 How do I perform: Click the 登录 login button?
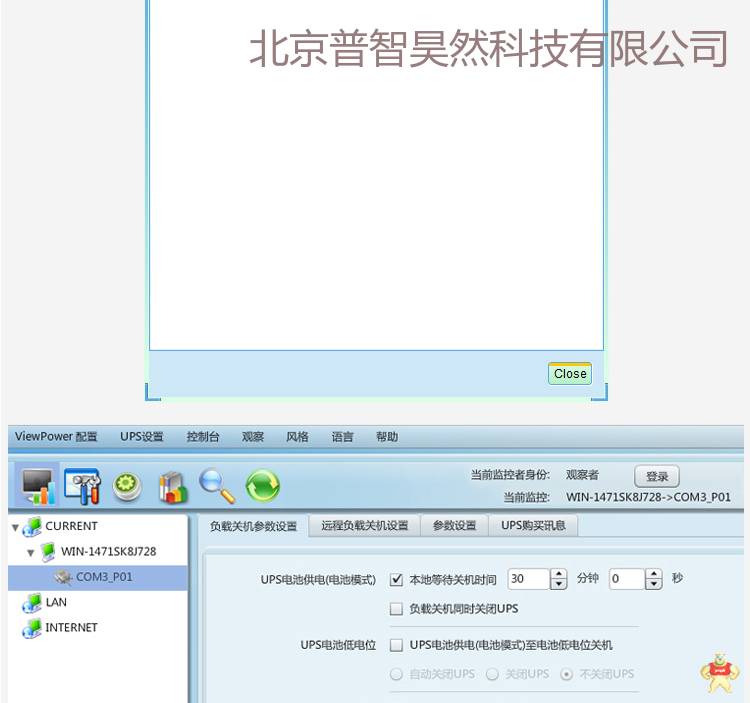click(657, 476)
